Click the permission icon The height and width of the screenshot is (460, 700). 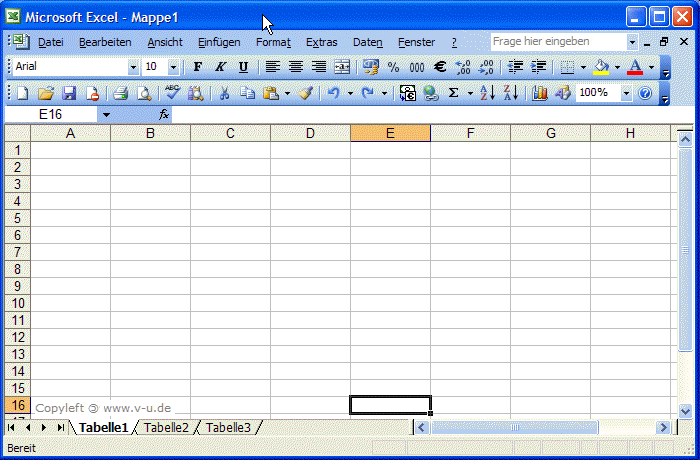click(x=92, y=93)
